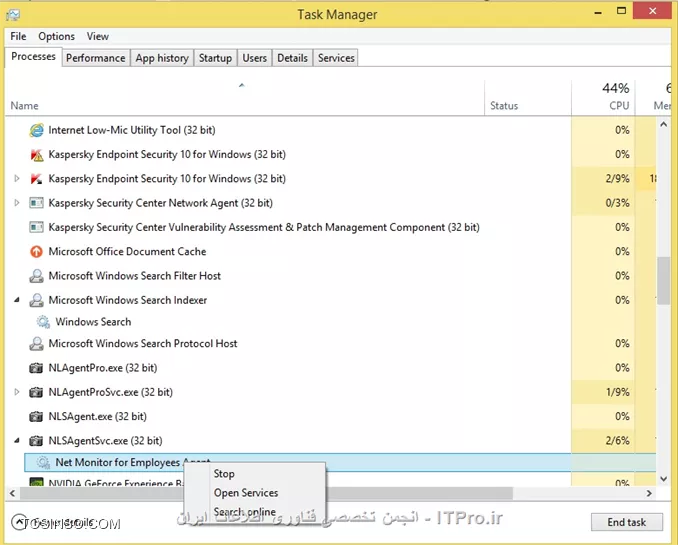
Task: Select the NLSAgent.exe (32 bit) row
Action: [x=331, y=417]
